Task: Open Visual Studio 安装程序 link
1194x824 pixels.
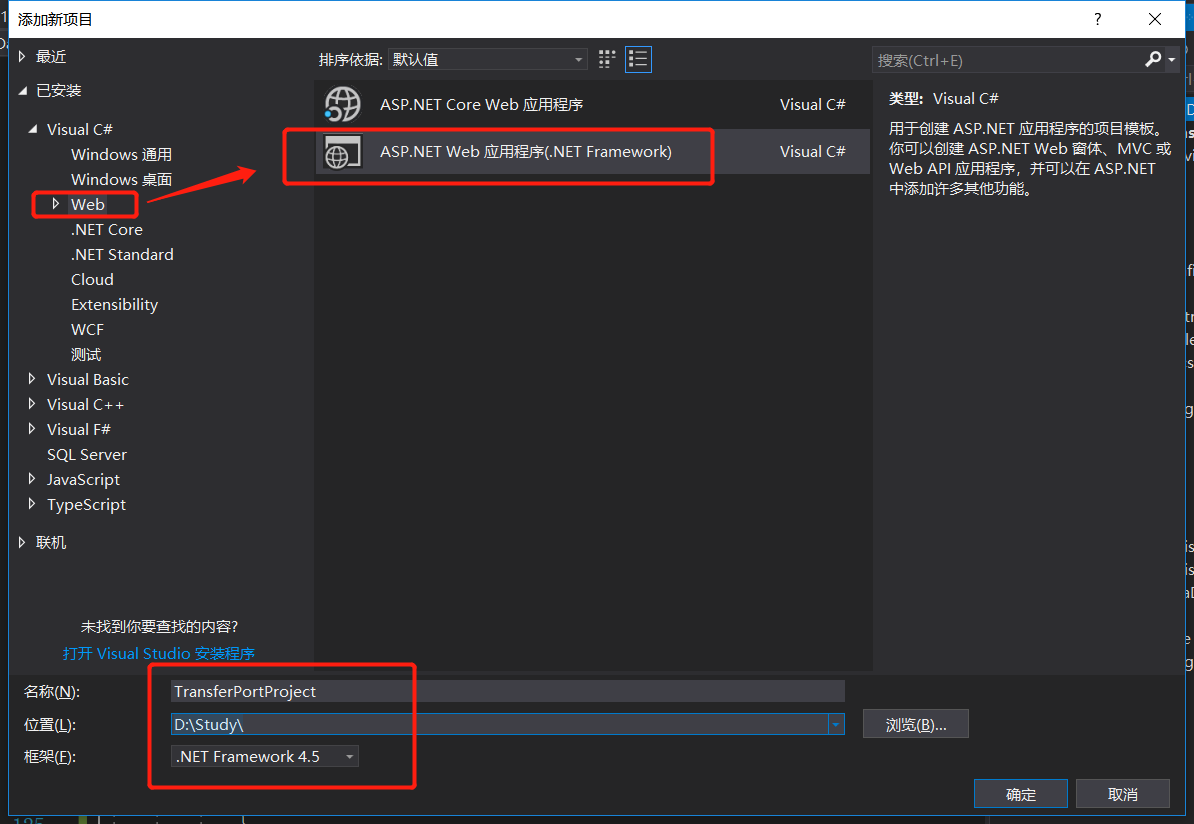Action: [x=158, y=653]
